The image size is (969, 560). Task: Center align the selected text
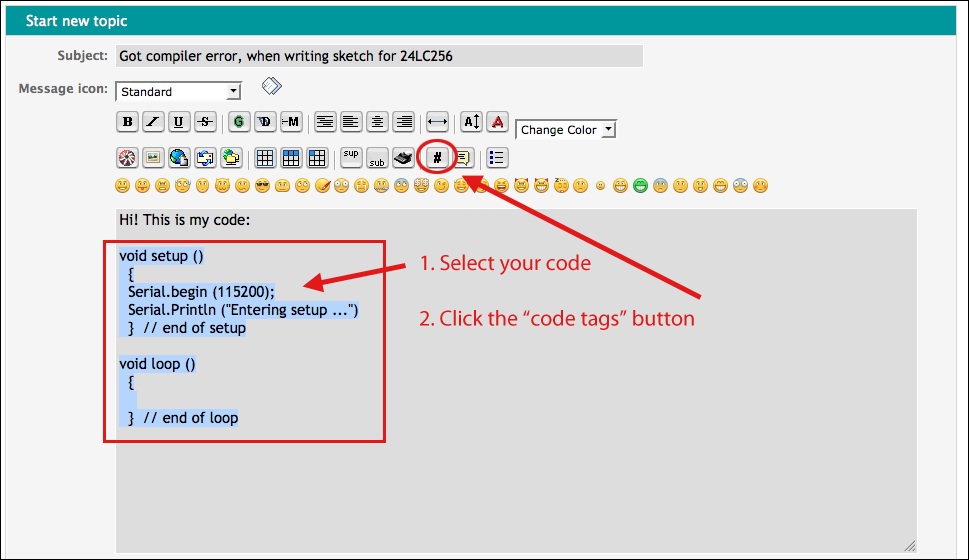[377, 122]
